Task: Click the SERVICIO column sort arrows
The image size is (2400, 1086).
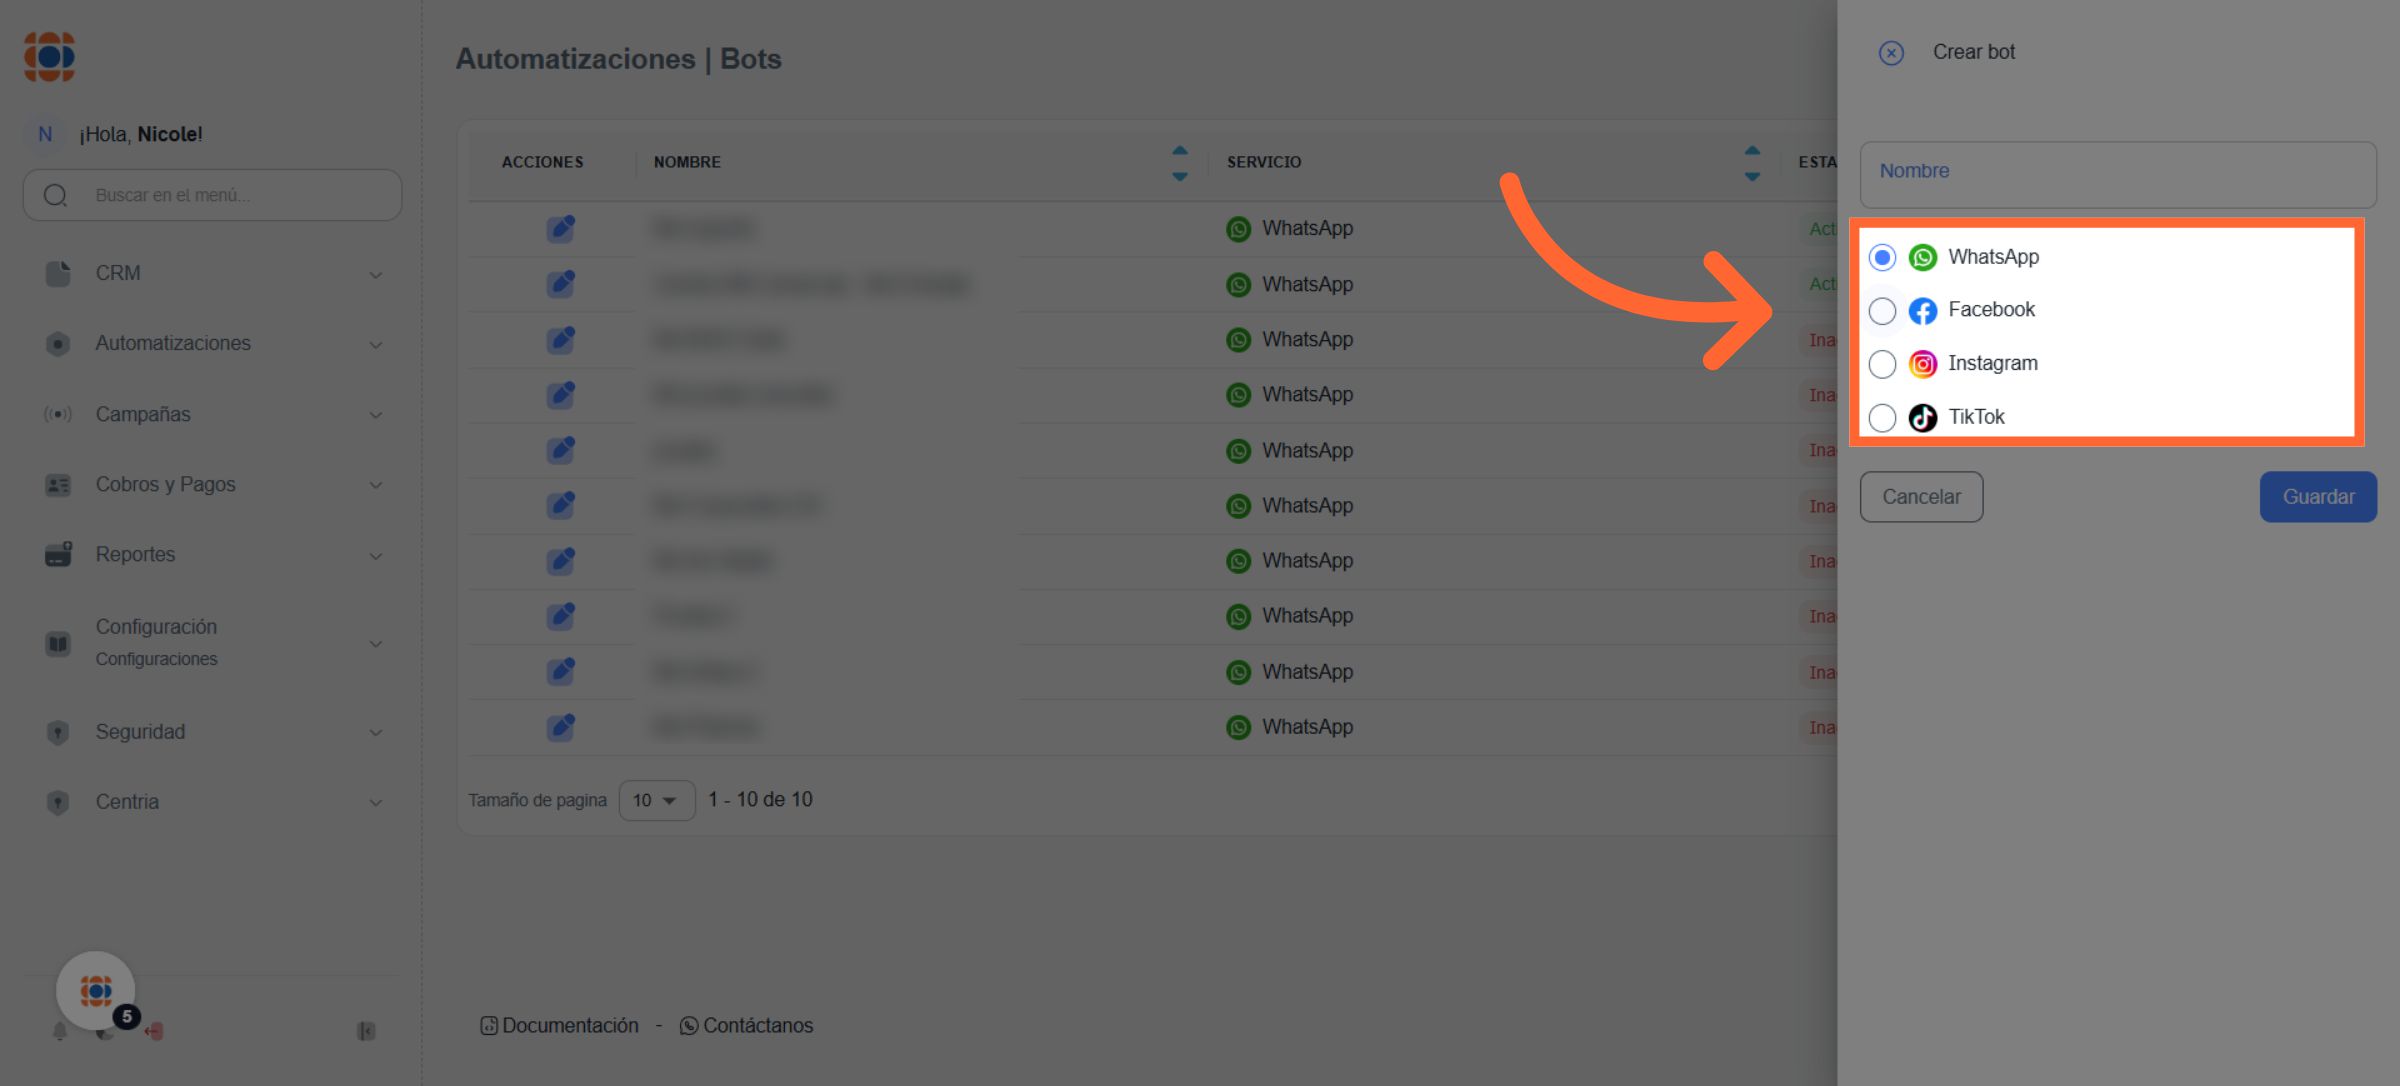Action: coord(1752,162)
